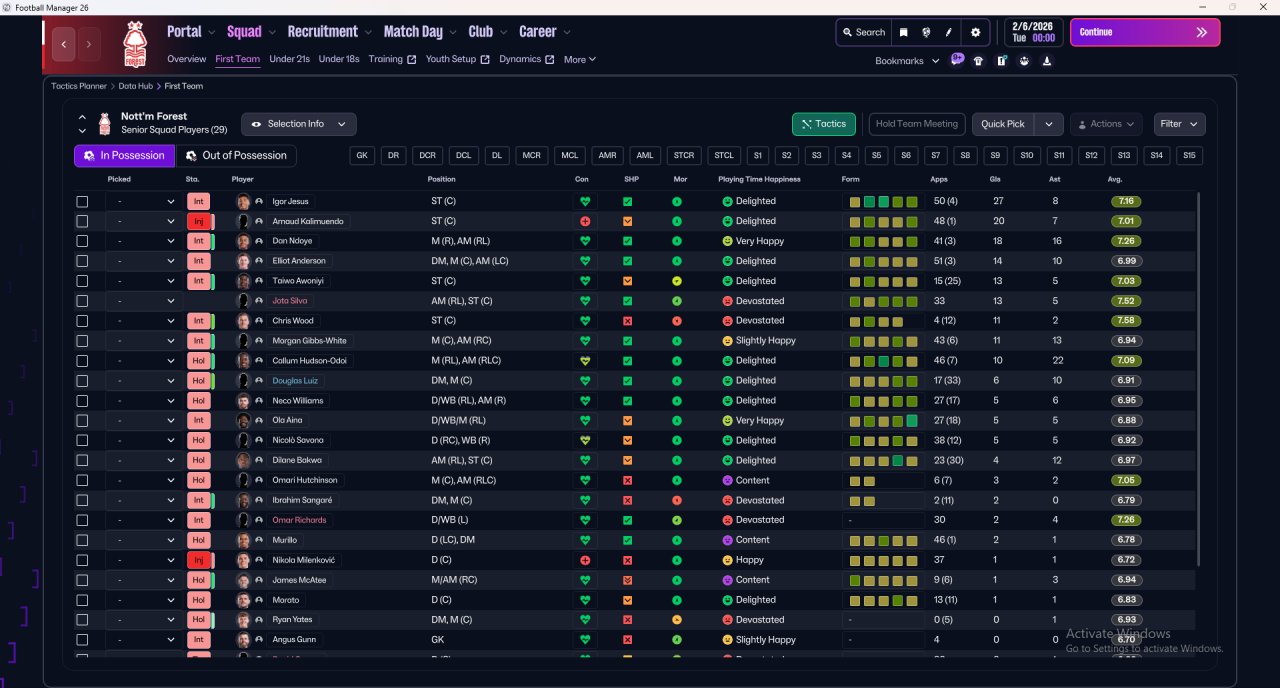
Task: Expand the Filter dropdown
Action: click(1179, 124)
